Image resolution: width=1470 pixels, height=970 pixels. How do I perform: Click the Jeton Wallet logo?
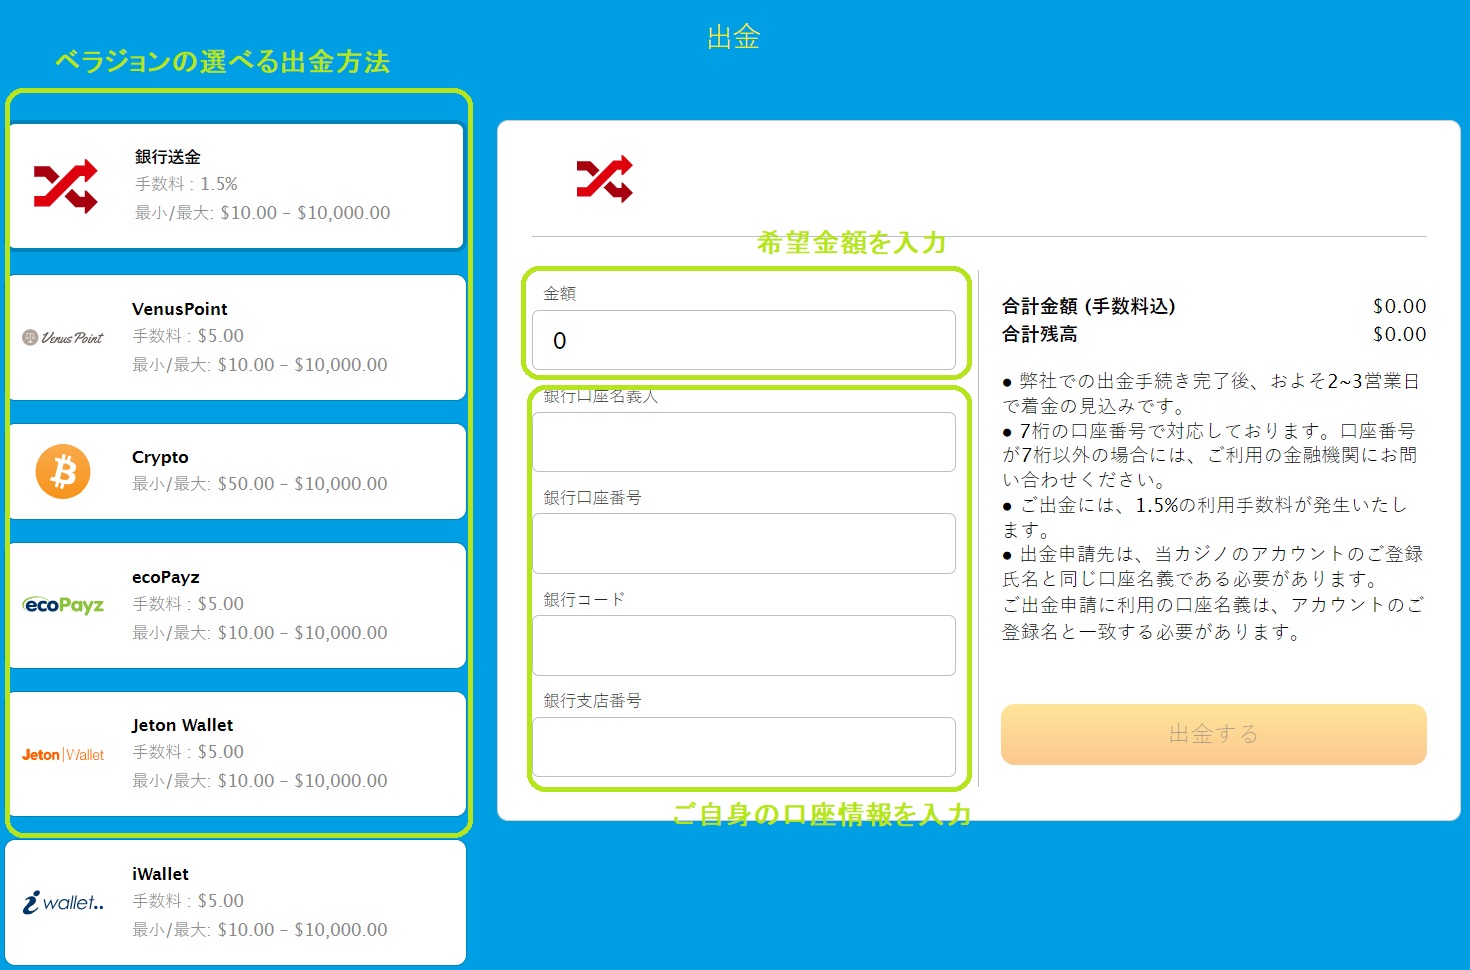click(63, 755)
